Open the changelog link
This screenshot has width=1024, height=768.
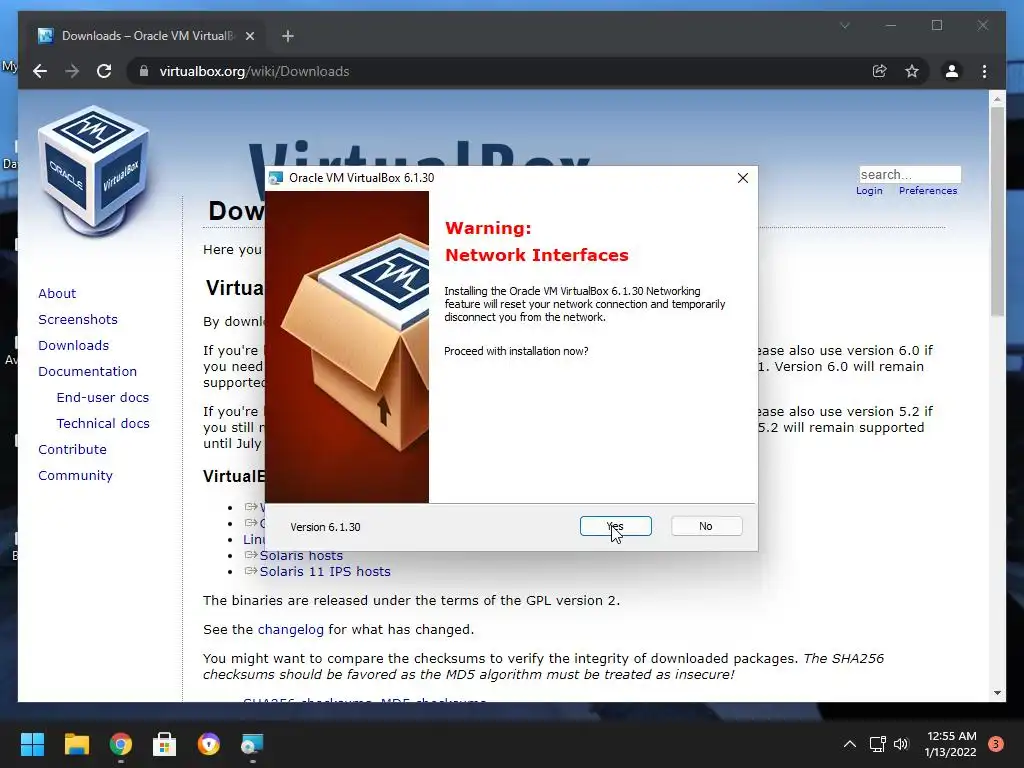291,630
